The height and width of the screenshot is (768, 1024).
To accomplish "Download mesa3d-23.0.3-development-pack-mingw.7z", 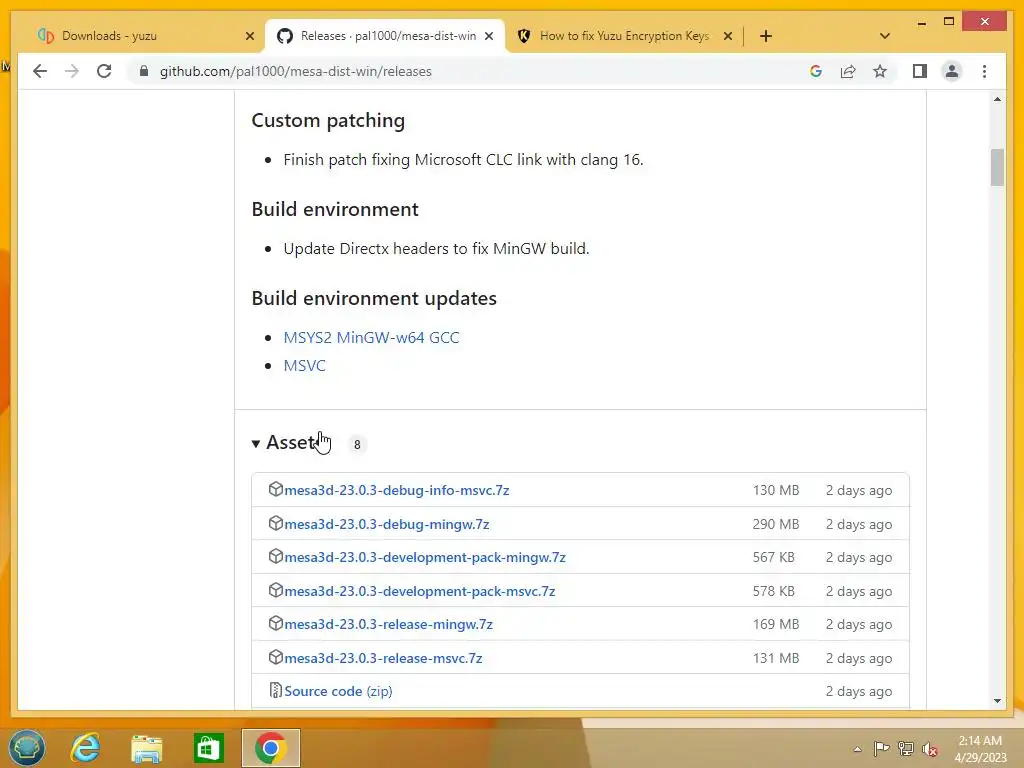I will pos(425,558).
